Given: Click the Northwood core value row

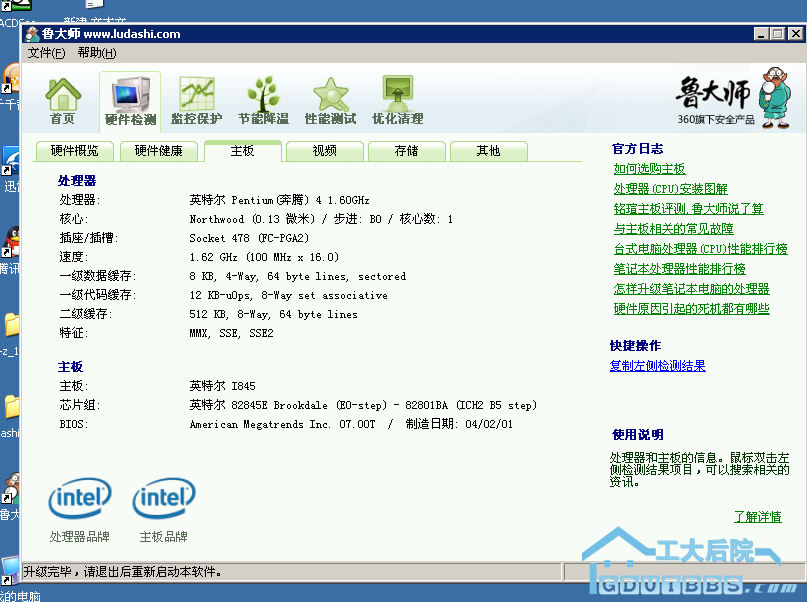Looking at the screenshot, I should click(x=321, y=219).
